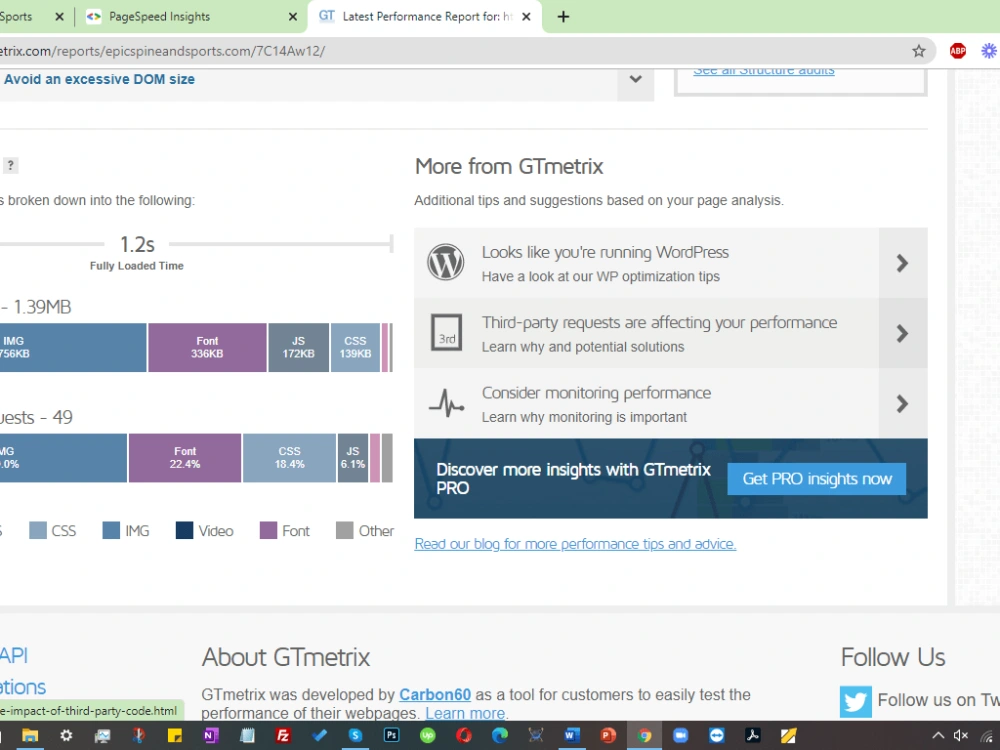Open the AdBlock Plus extension
Viewport: 1000px width, 750px height.
click(x=957, y=51)
